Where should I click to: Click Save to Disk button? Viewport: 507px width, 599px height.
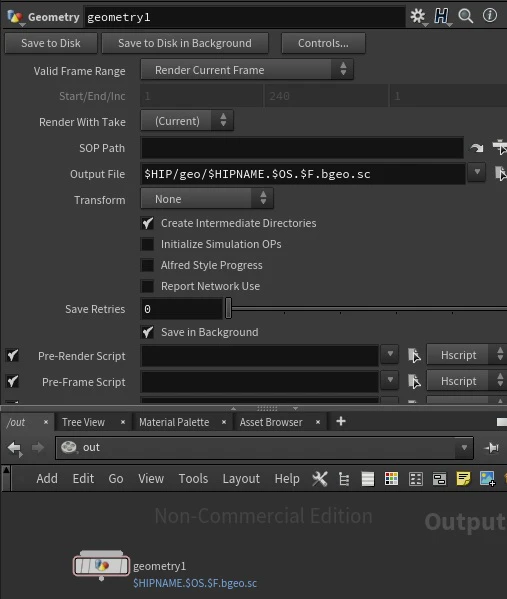click(51, 43)
